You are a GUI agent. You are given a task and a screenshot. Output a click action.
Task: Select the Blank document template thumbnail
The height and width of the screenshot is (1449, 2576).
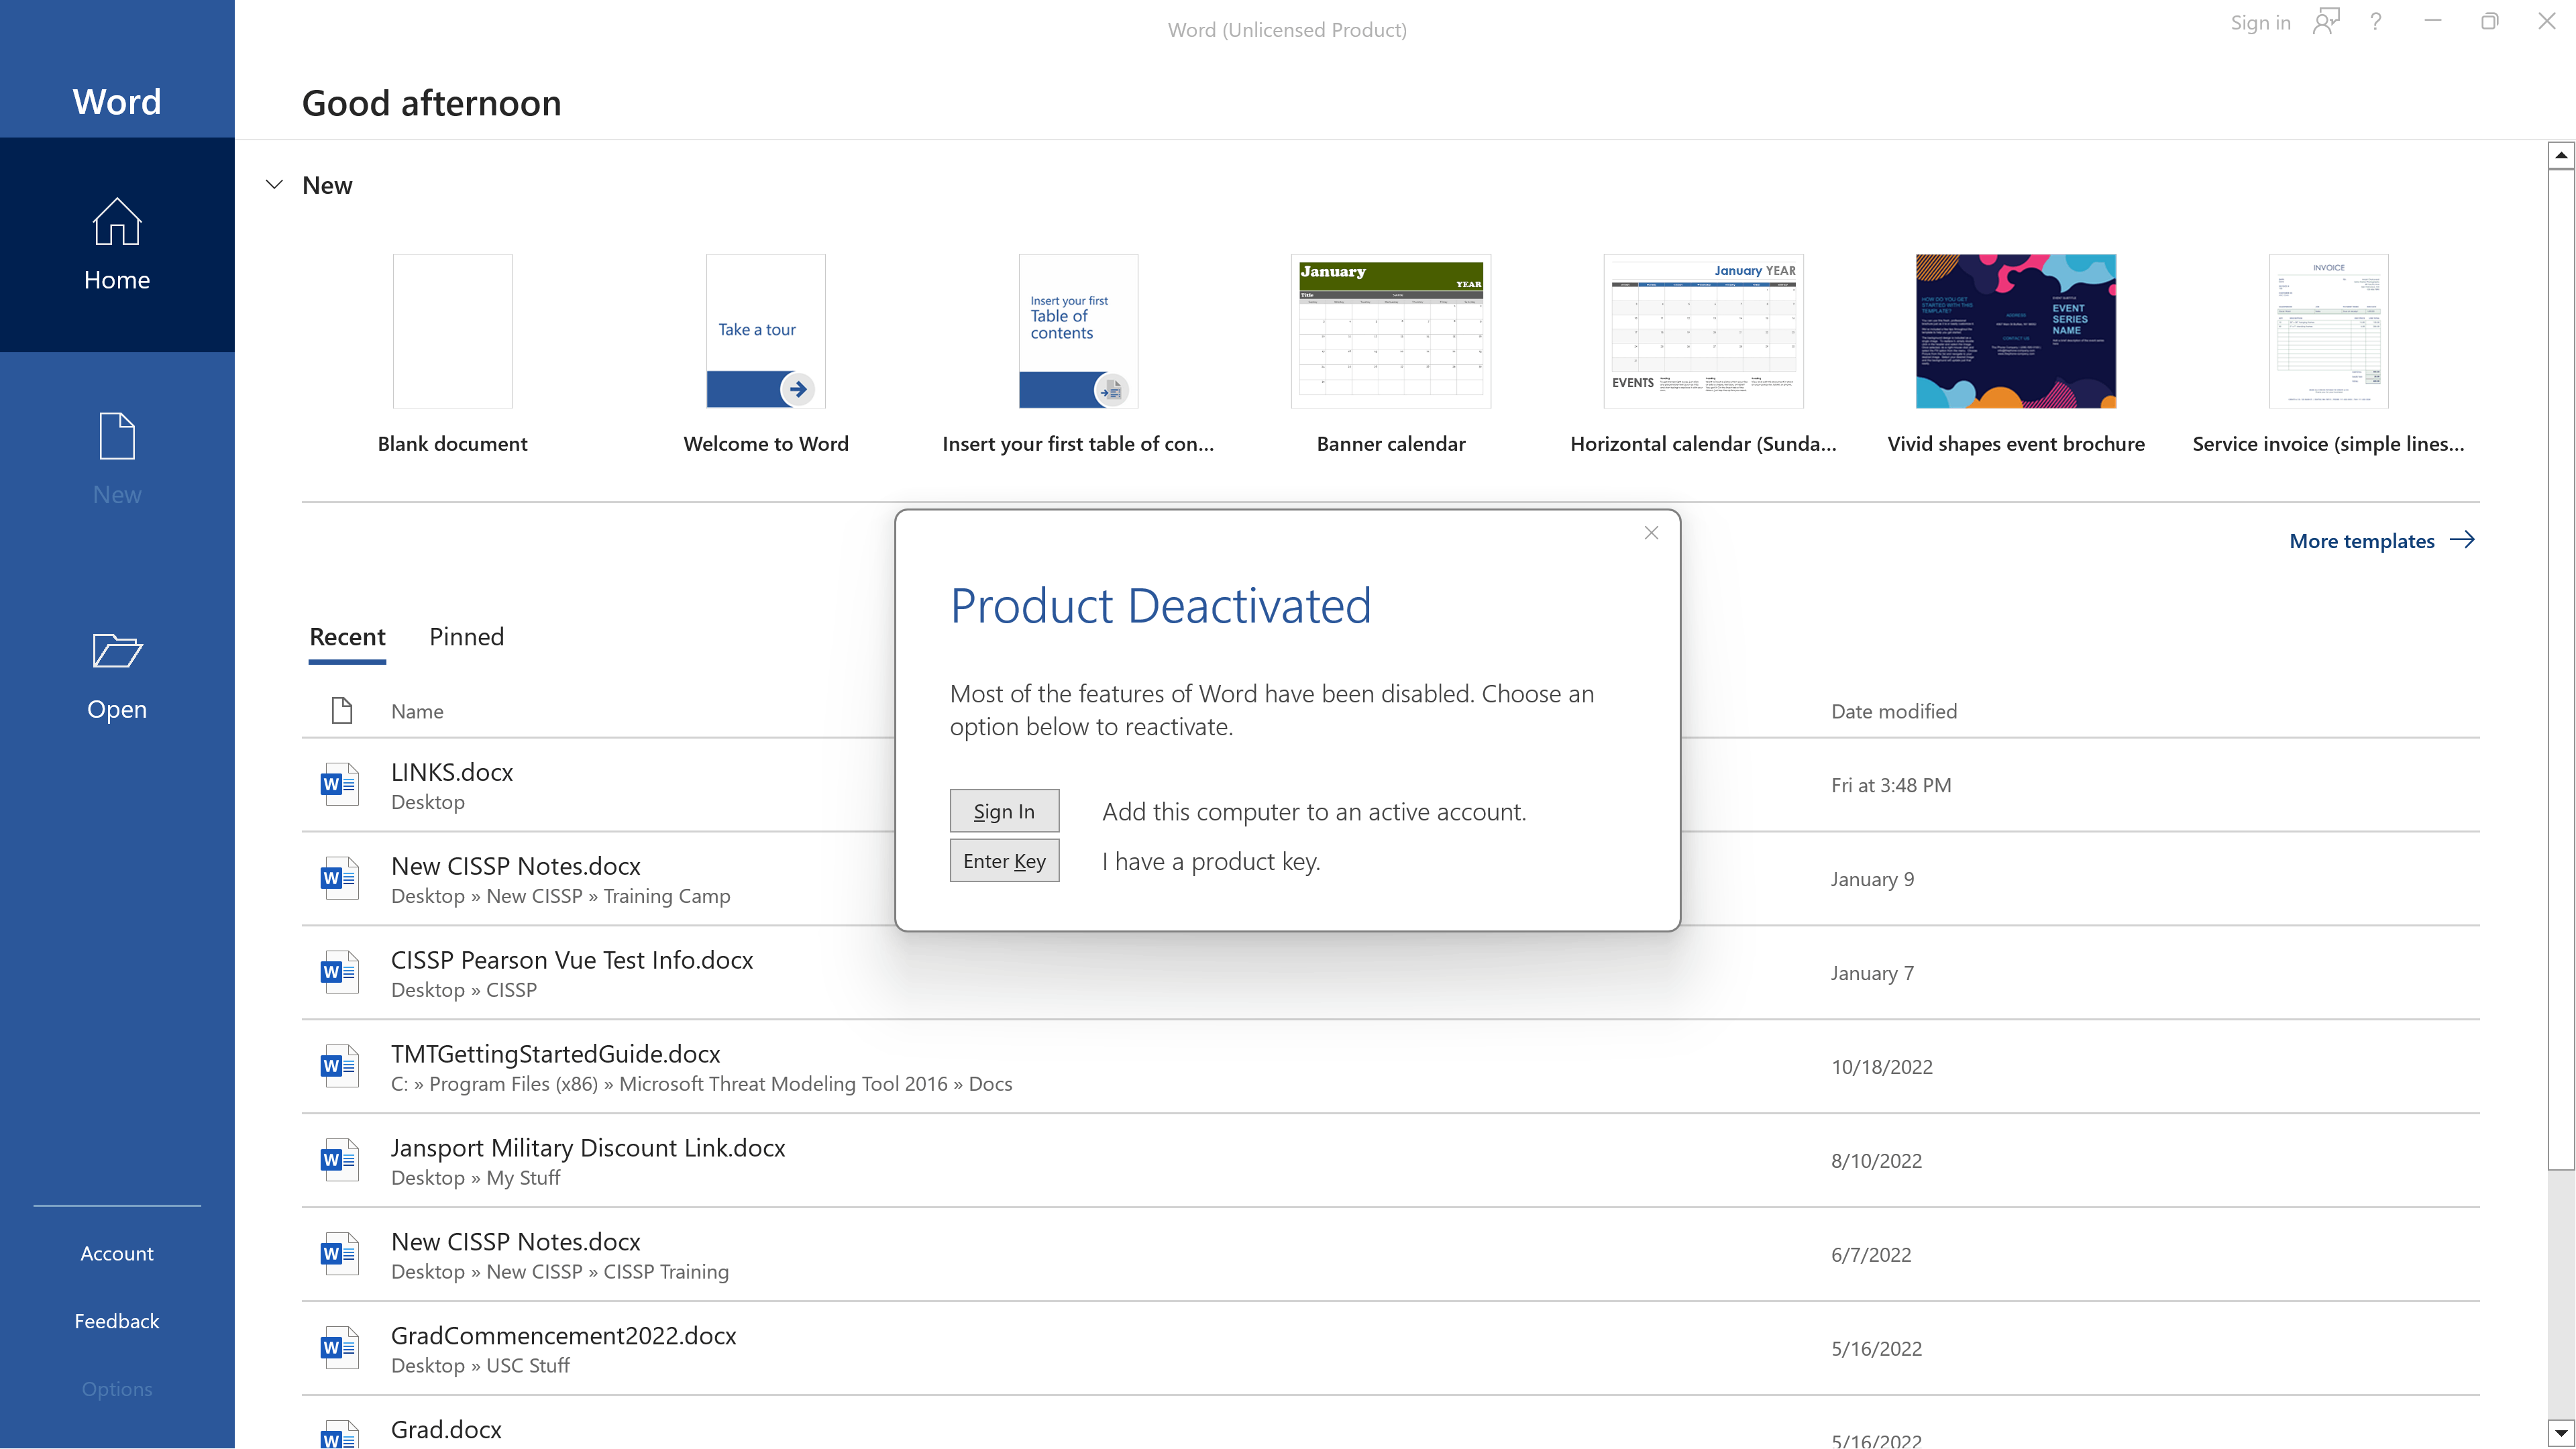[452, 331]
